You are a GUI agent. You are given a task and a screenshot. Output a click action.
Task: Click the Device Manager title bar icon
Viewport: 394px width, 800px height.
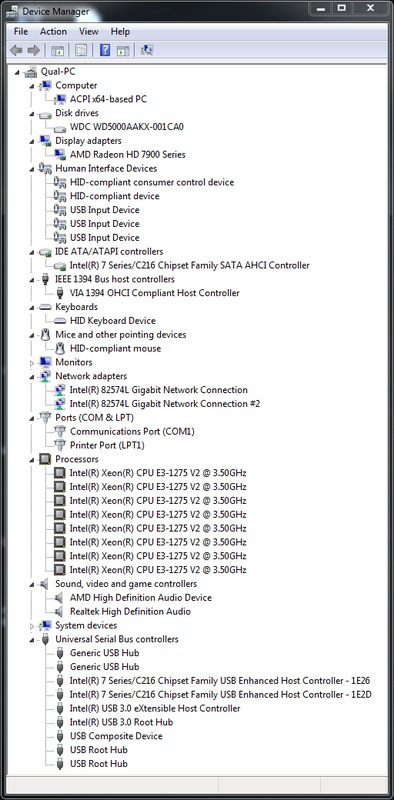click(13, 11)
